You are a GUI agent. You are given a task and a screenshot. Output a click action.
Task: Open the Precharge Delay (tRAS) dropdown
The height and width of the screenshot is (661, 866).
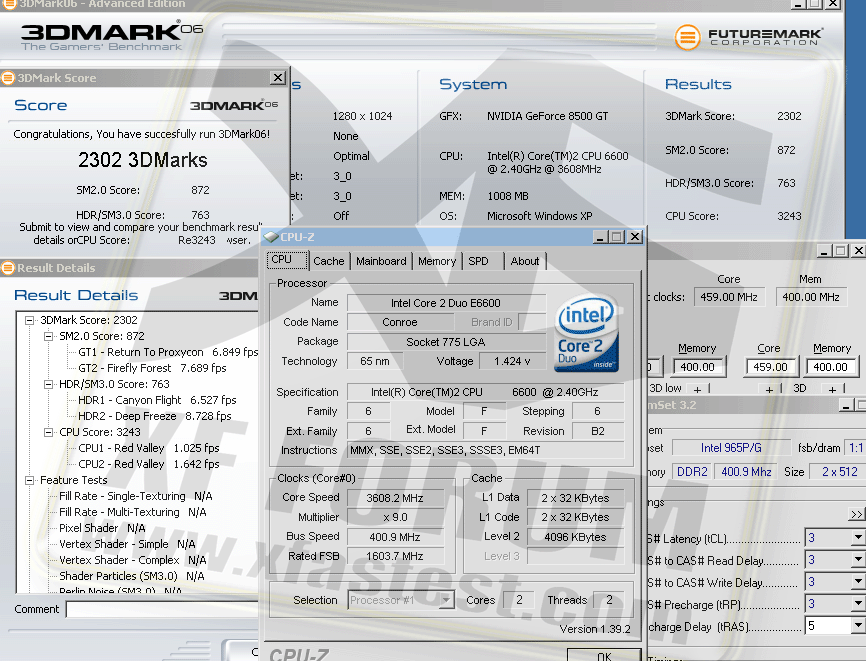tap(857, 626)
